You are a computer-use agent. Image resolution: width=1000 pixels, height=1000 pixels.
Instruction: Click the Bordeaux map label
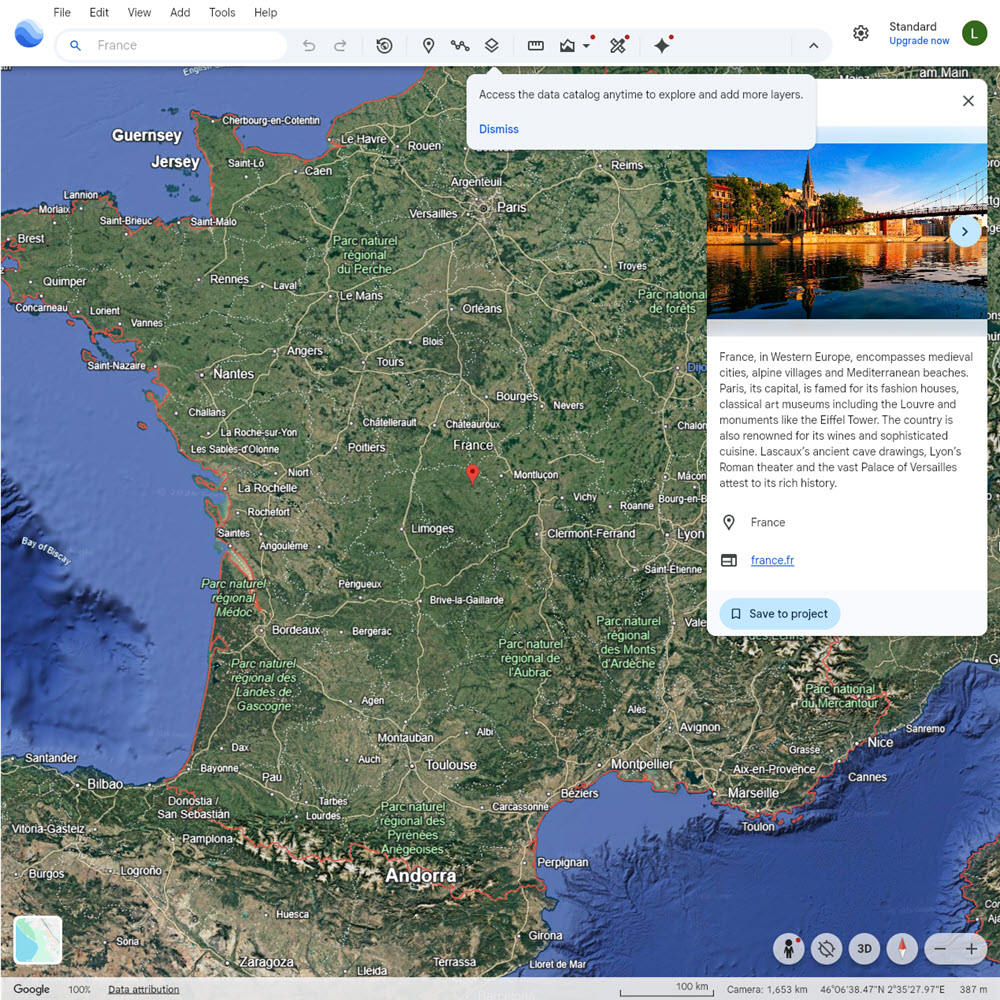tap(297, 629)
